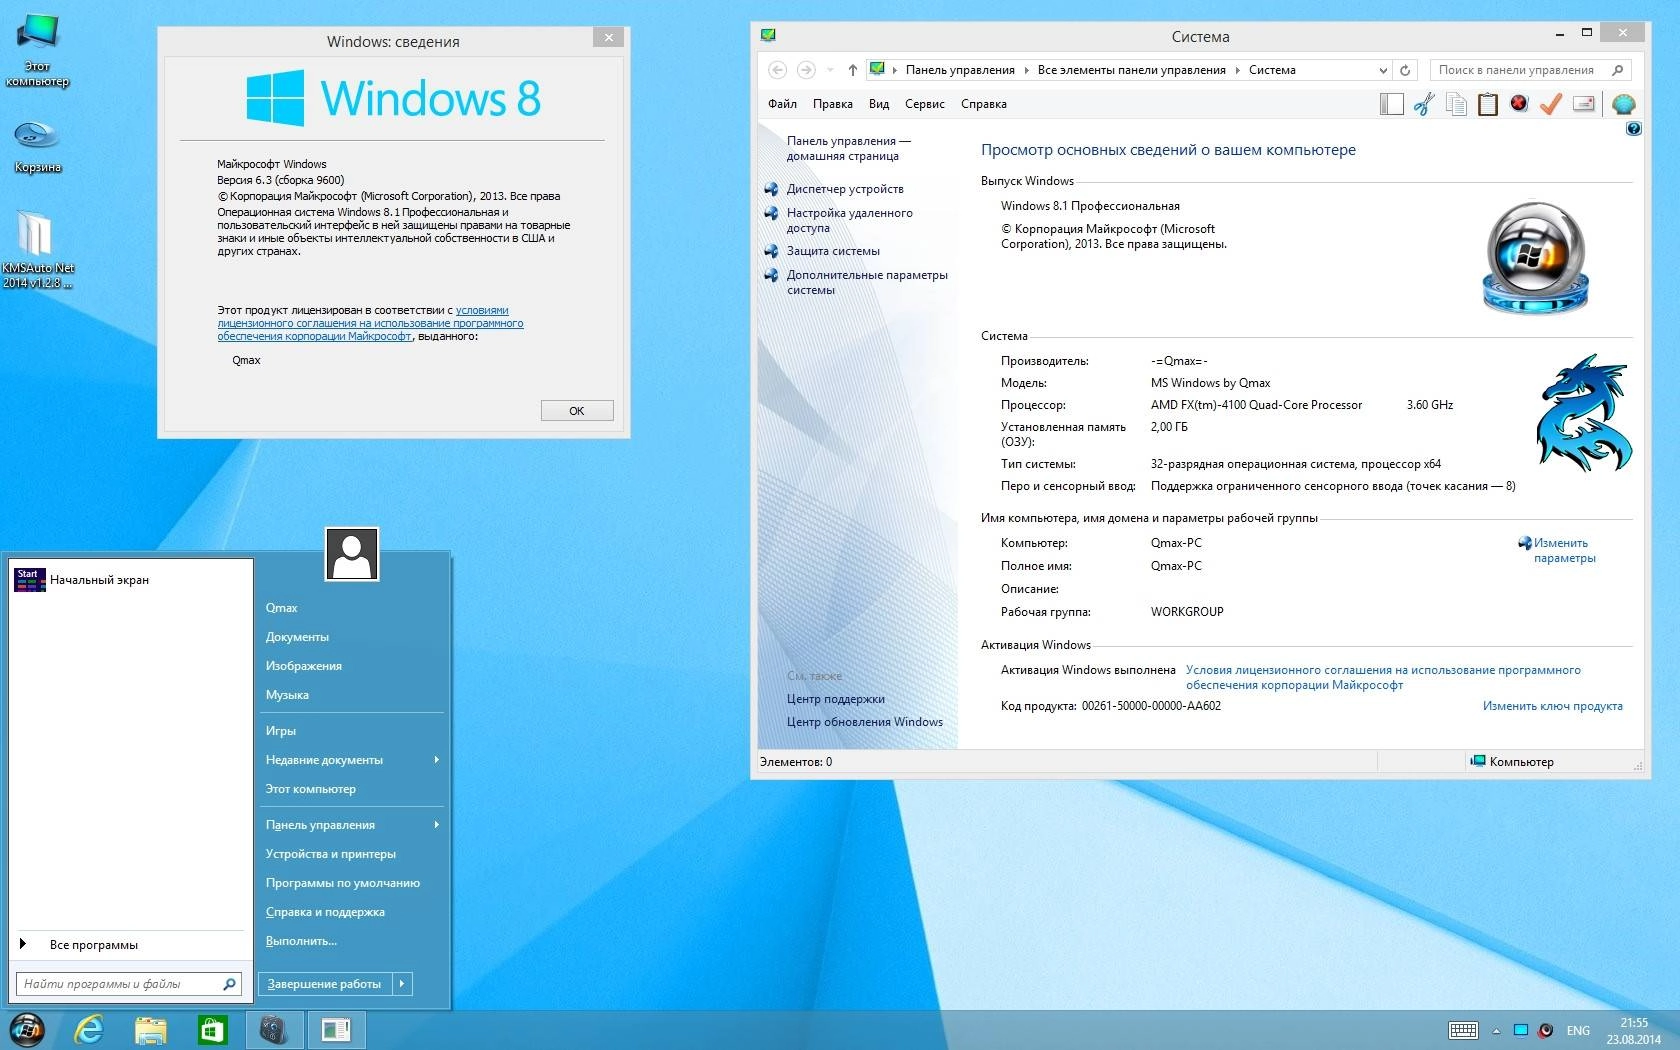Click Изменить параметры link

(1564, 550)
